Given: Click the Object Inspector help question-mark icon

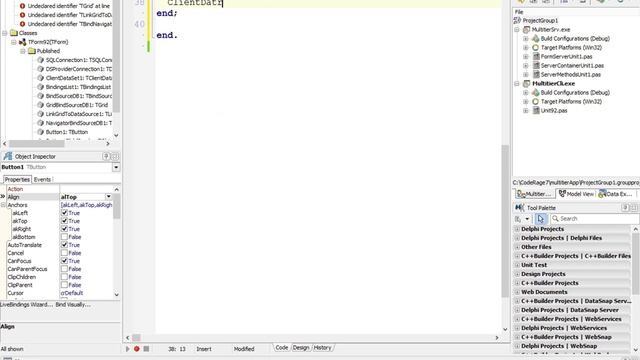Looking at the screenshot, I should [106, 156].
